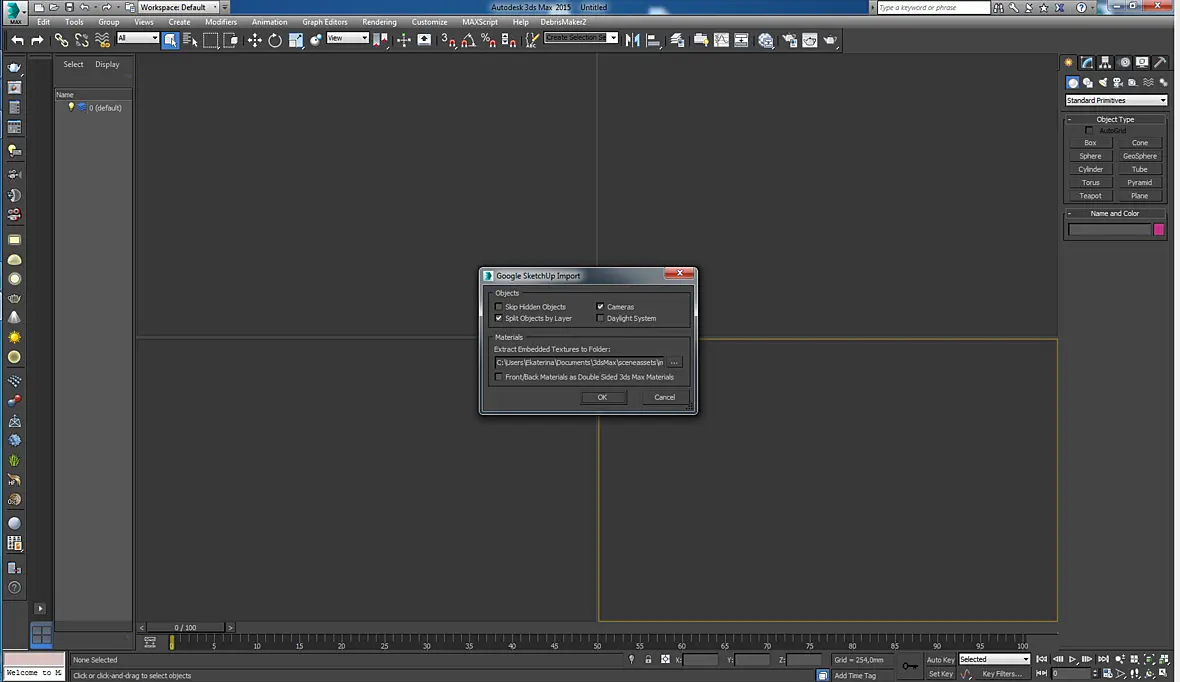Switch to the Hierarchy panel tab

[1105, 62]
